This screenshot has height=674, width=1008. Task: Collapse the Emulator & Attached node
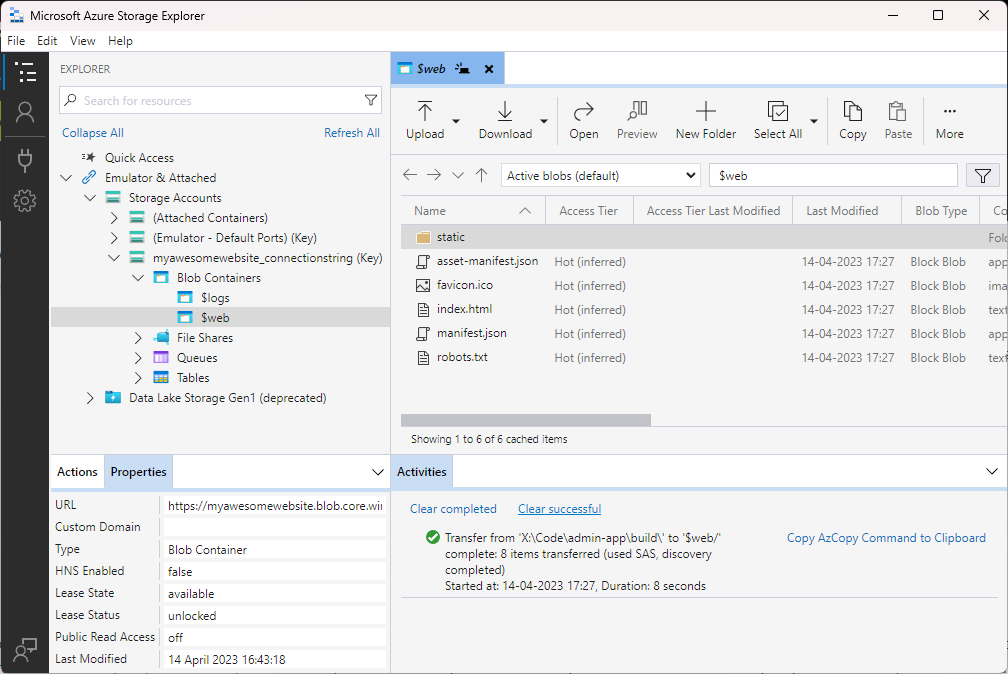(66, 178)
